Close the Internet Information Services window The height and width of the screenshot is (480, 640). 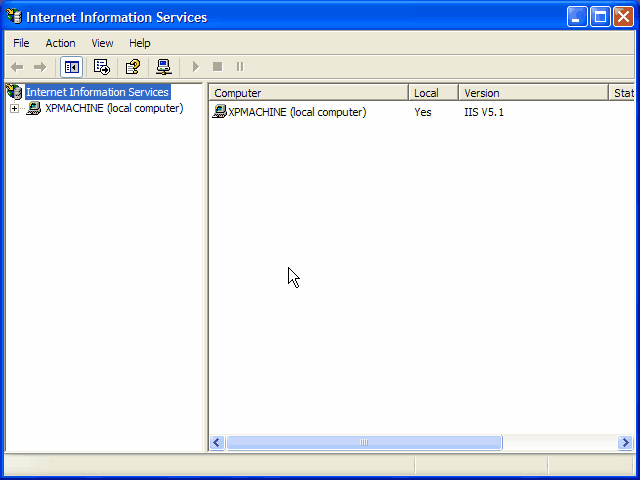(x=623, y=17)
